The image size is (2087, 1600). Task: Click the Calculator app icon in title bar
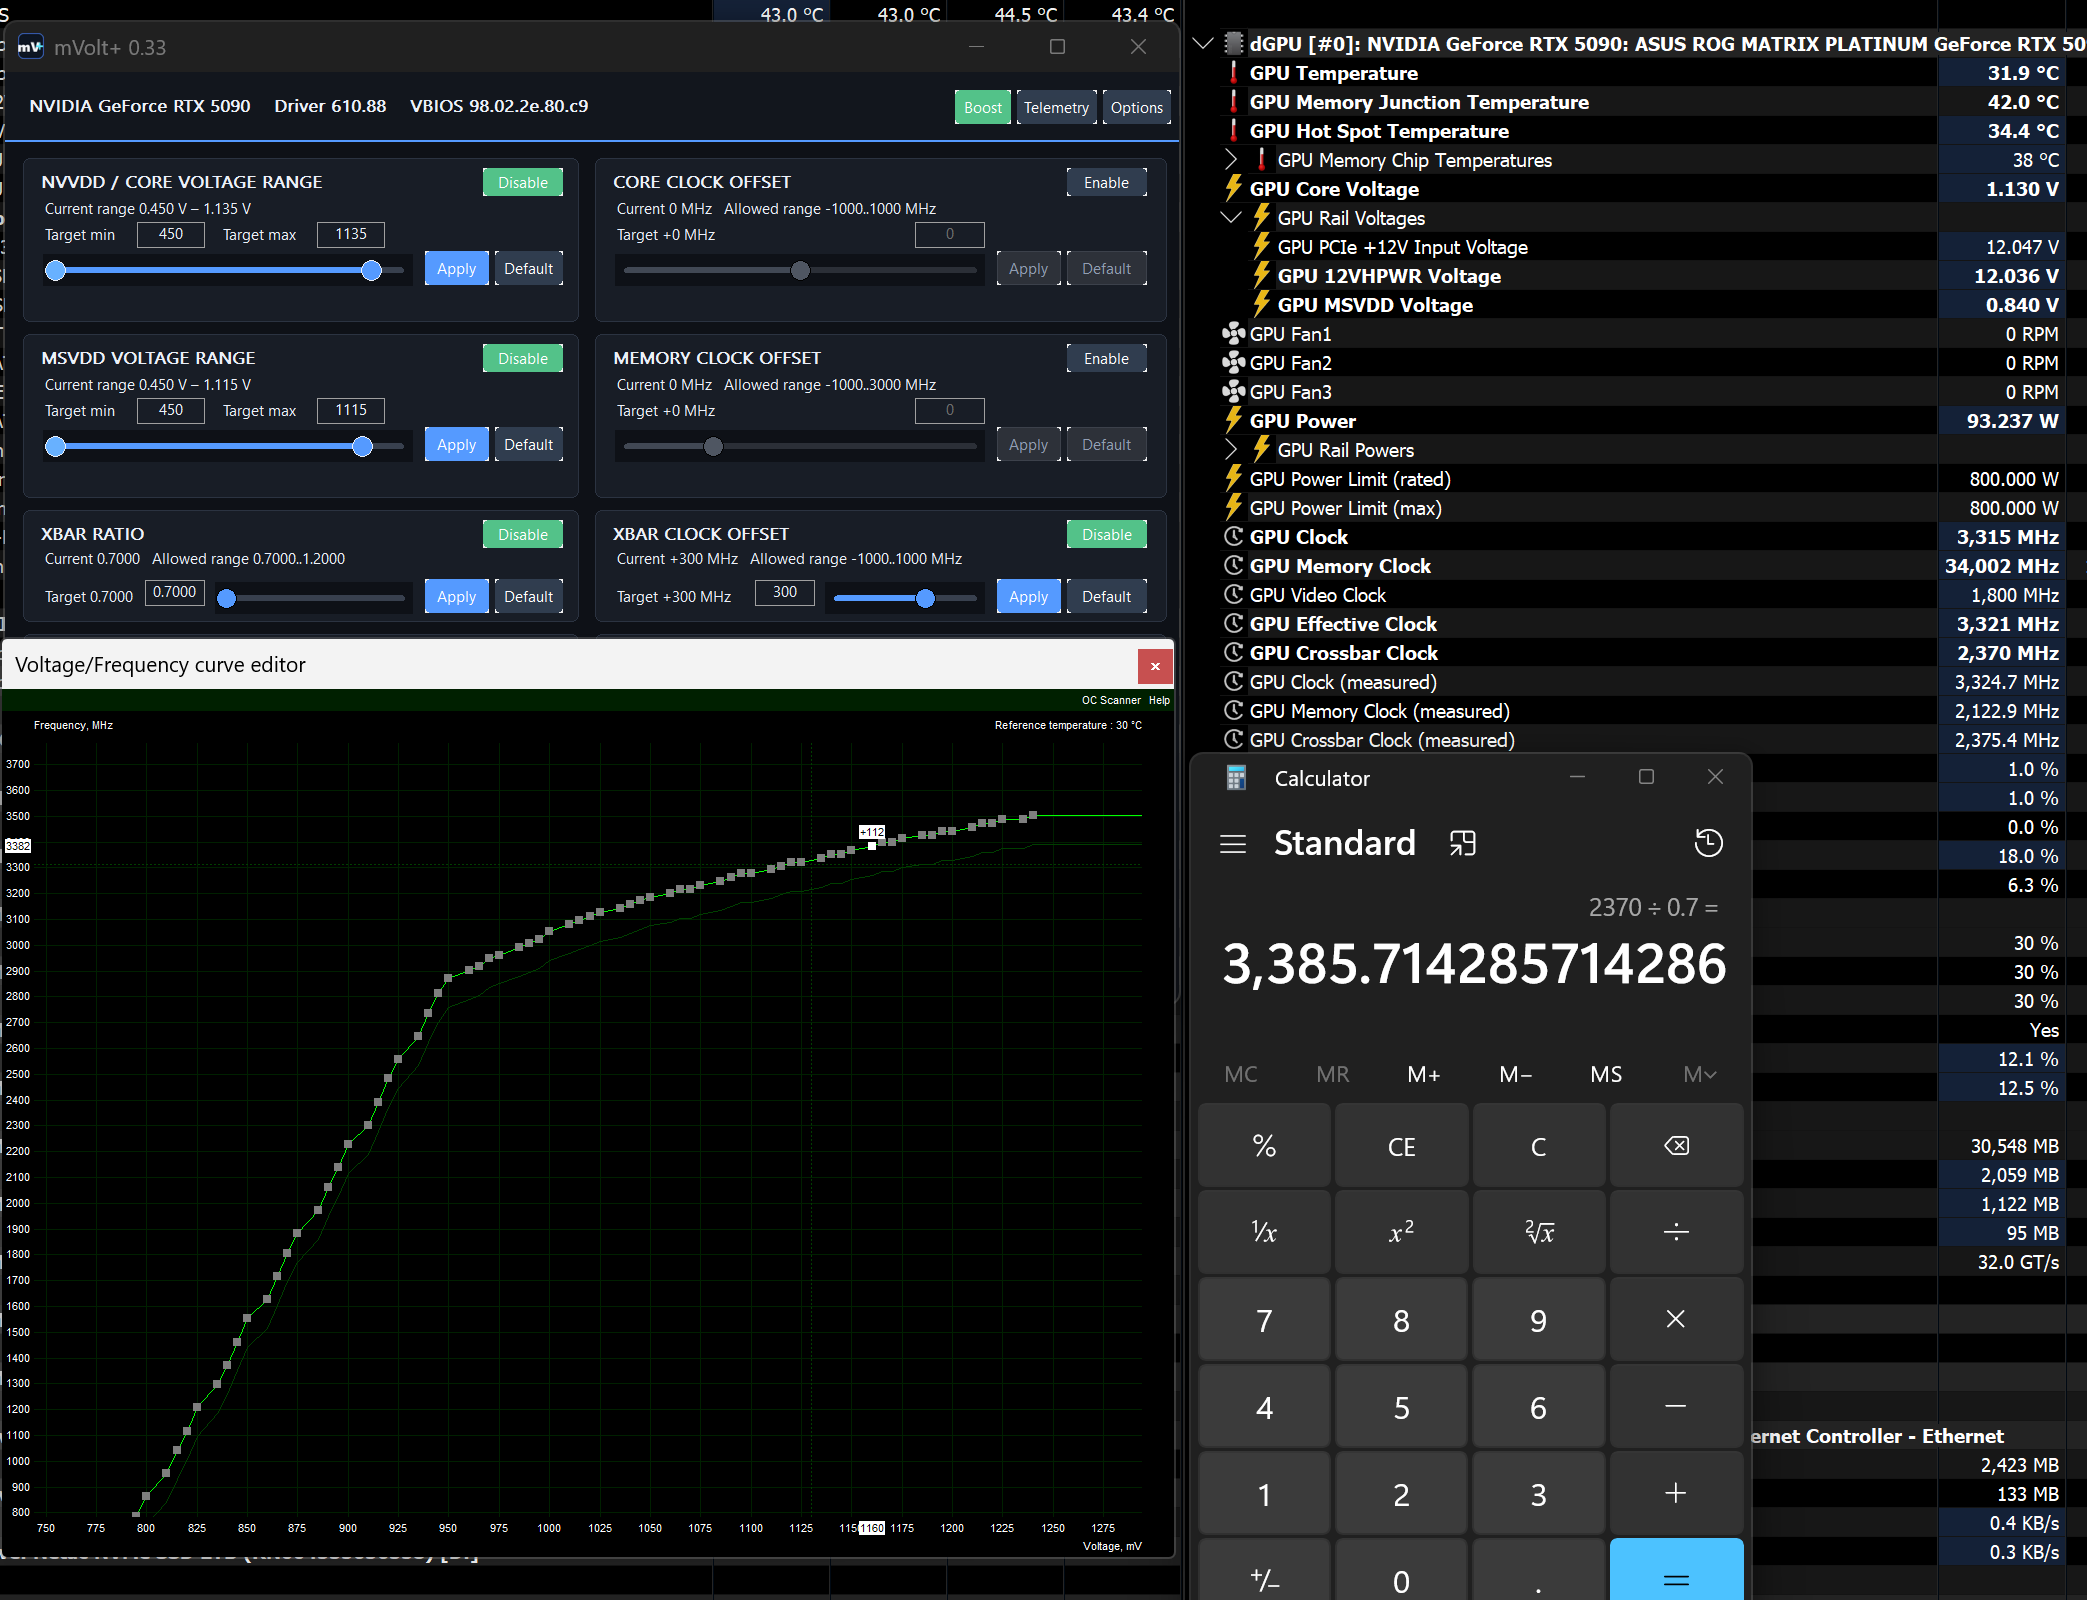click(x=1237, y=778)
